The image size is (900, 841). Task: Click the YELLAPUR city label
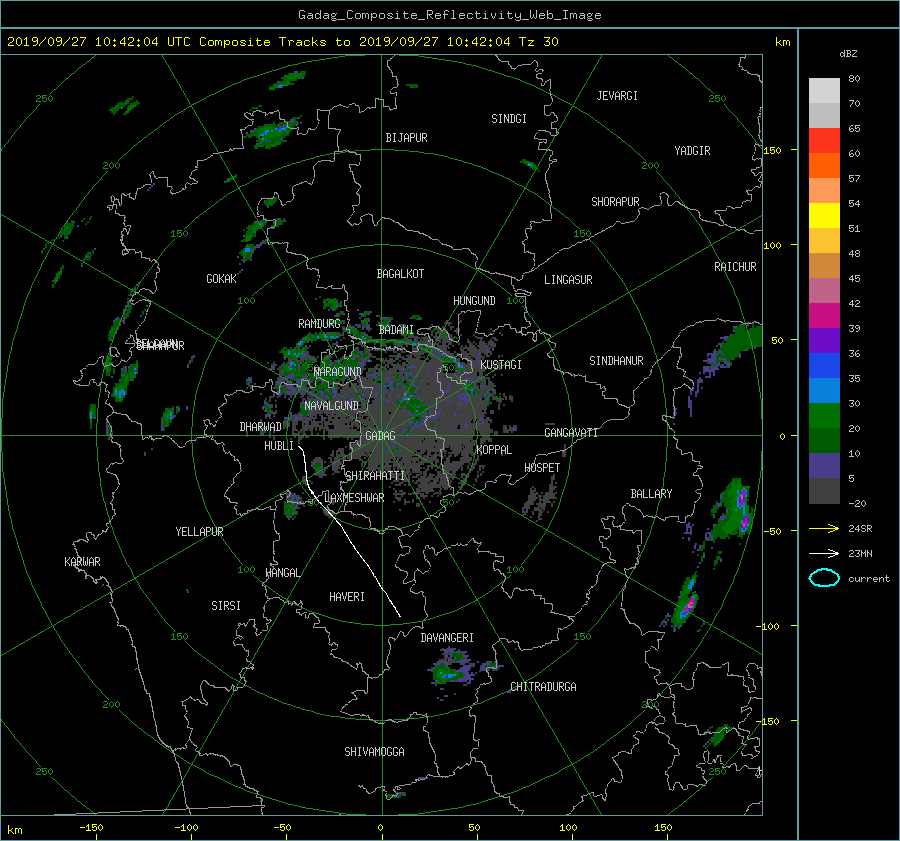199,532
